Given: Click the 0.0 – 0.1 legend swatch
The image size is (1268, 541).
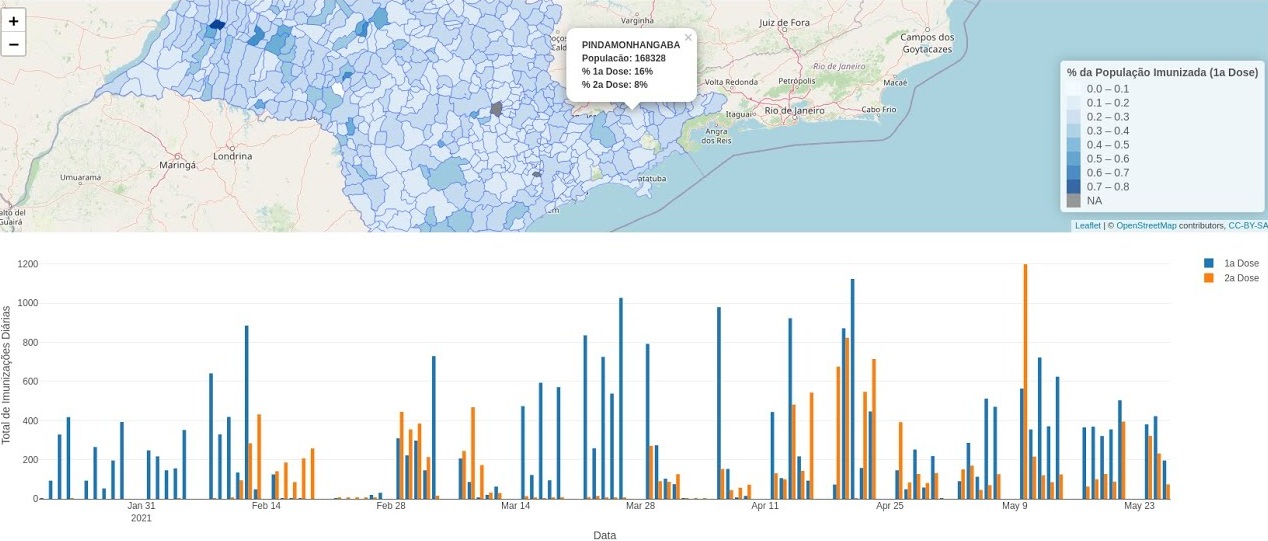Looking at the screenshot, I should pyautogui.click(x=1074, y=89).
